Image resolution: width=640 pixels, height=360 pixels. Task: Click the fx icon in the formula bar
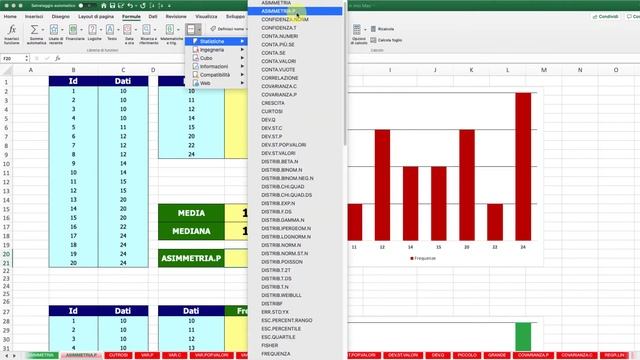(x=58, y=58)
